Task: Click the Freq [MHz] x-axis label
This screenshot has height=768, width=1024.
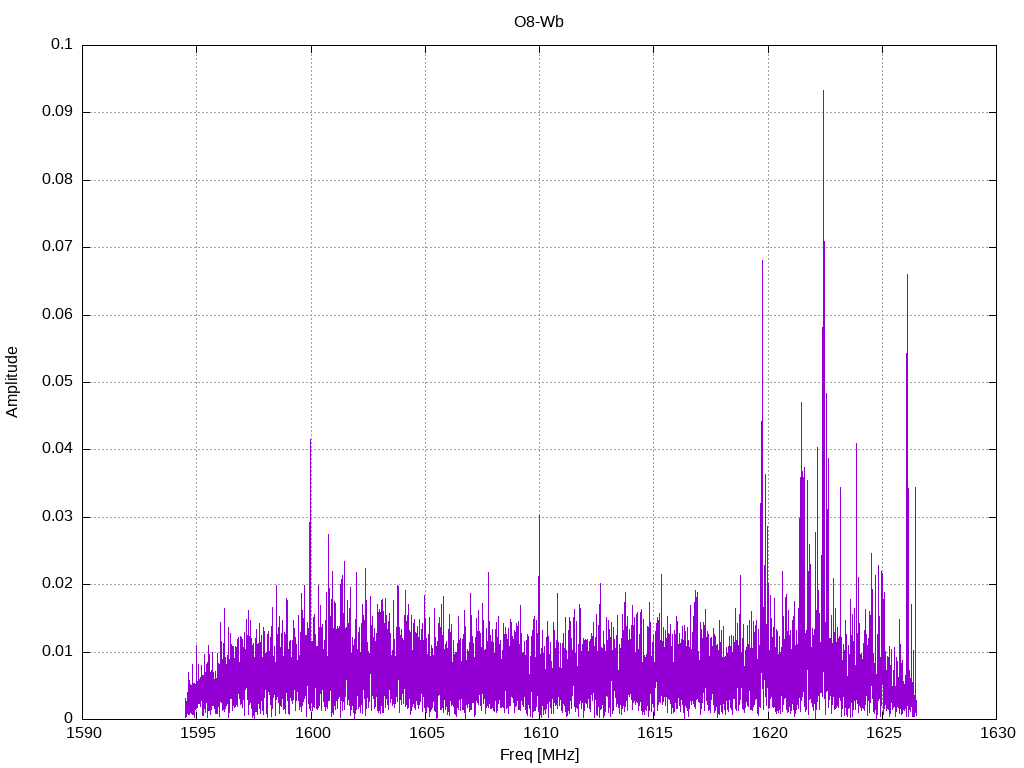Action: coord(539,755)
